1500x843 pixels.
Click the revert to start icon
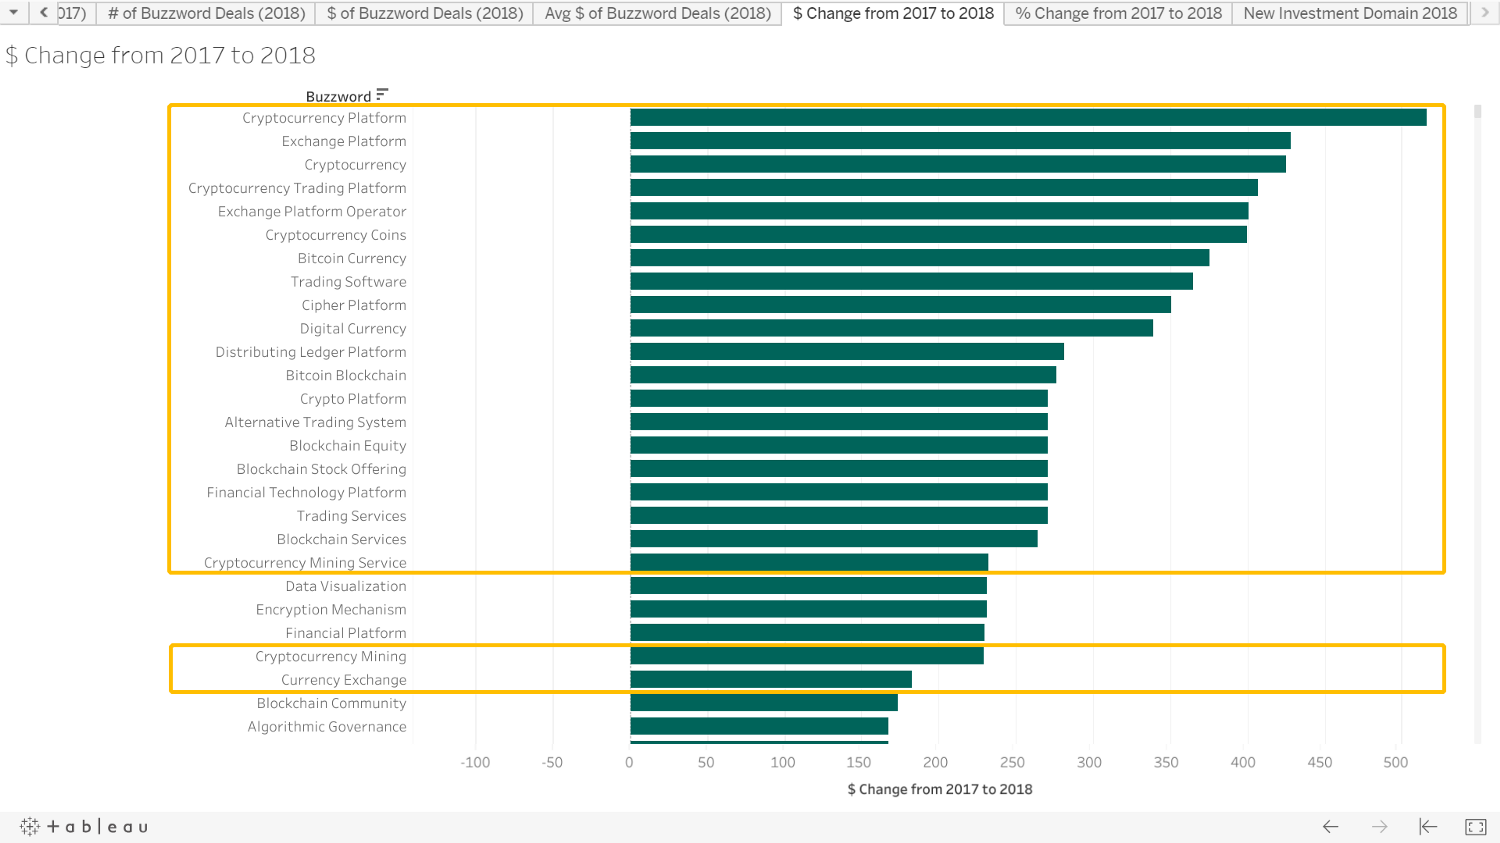[x=1428, y=827]
